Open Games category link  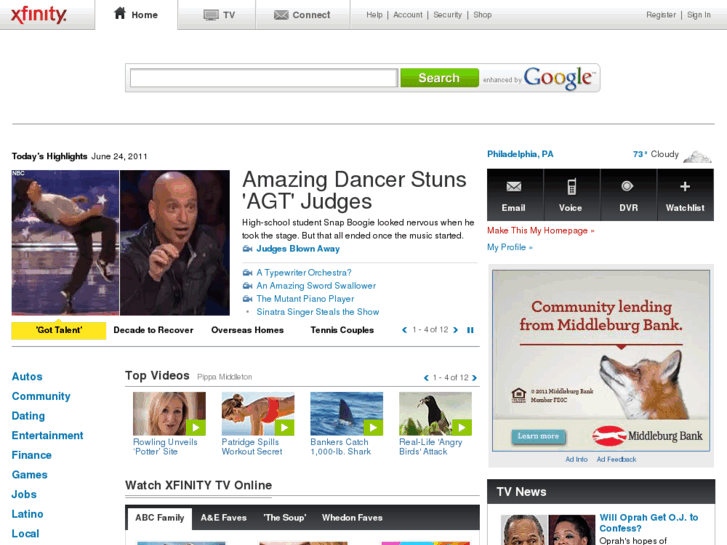coord(30,475)
